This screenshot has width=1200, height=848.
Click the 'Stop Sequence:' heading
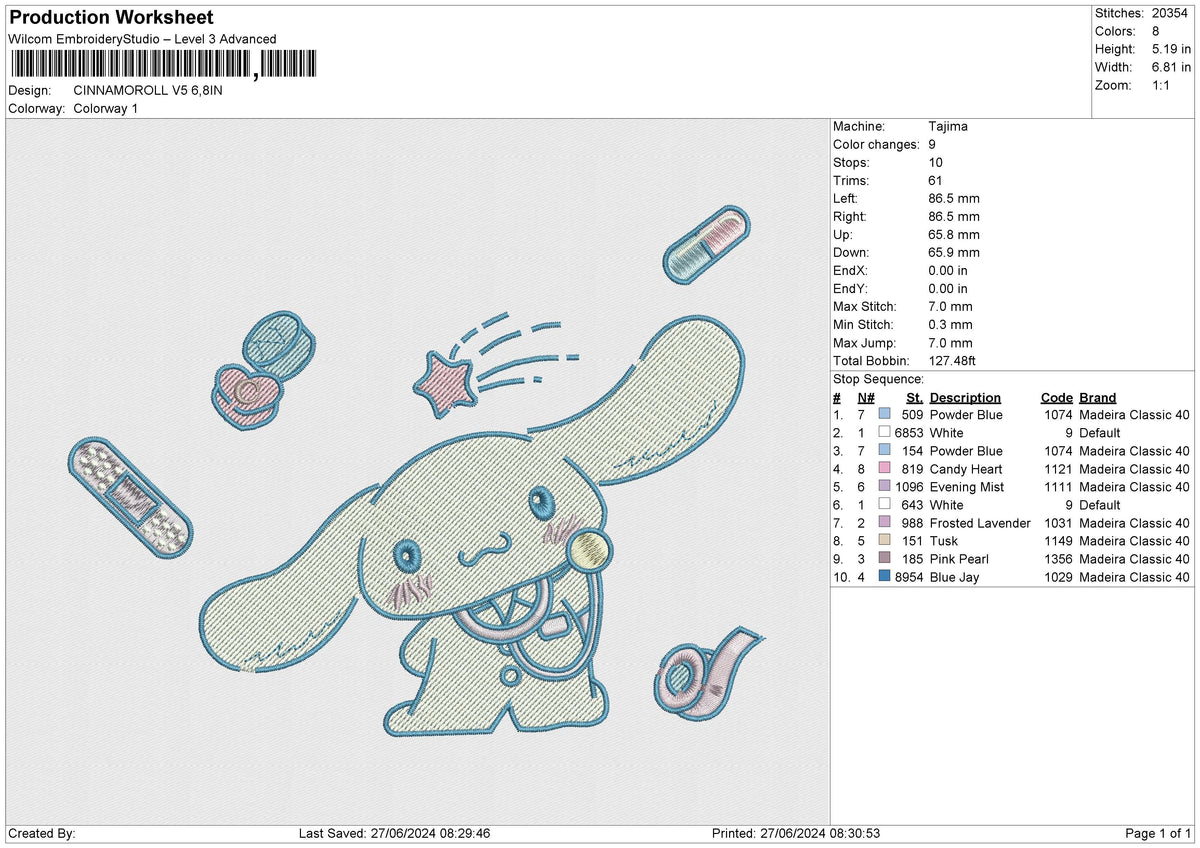tap(878, 379)
